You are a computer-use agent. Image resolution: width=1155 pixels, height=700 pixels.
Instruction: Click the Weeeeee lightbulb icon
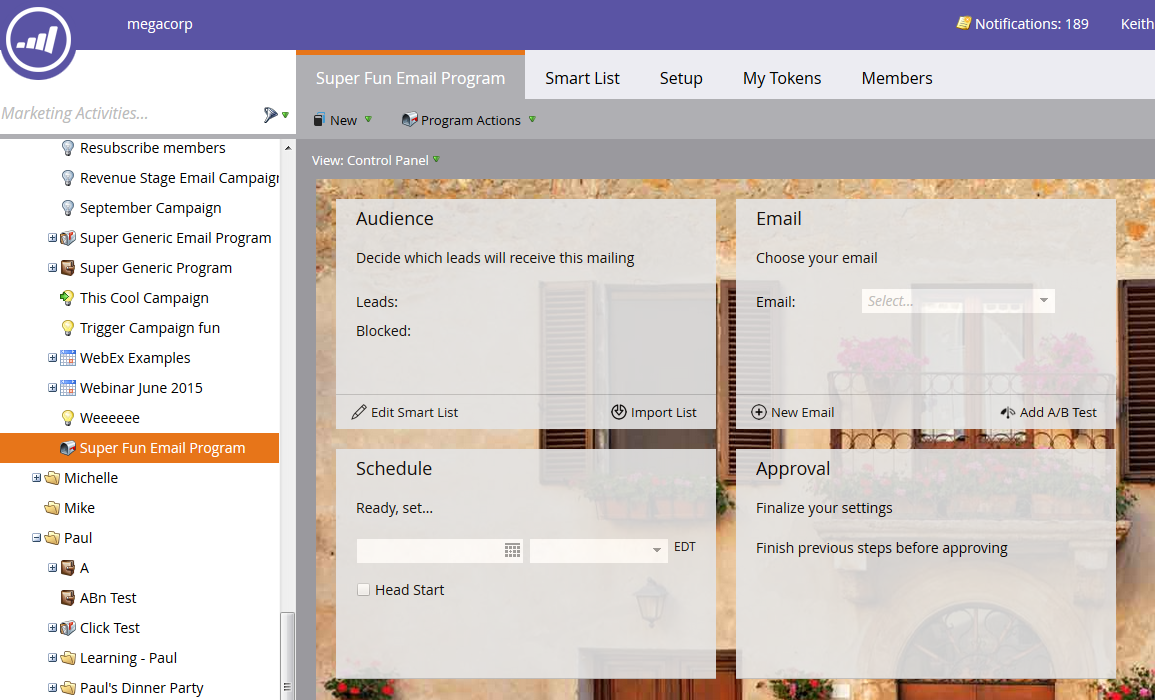coord(68,418)
